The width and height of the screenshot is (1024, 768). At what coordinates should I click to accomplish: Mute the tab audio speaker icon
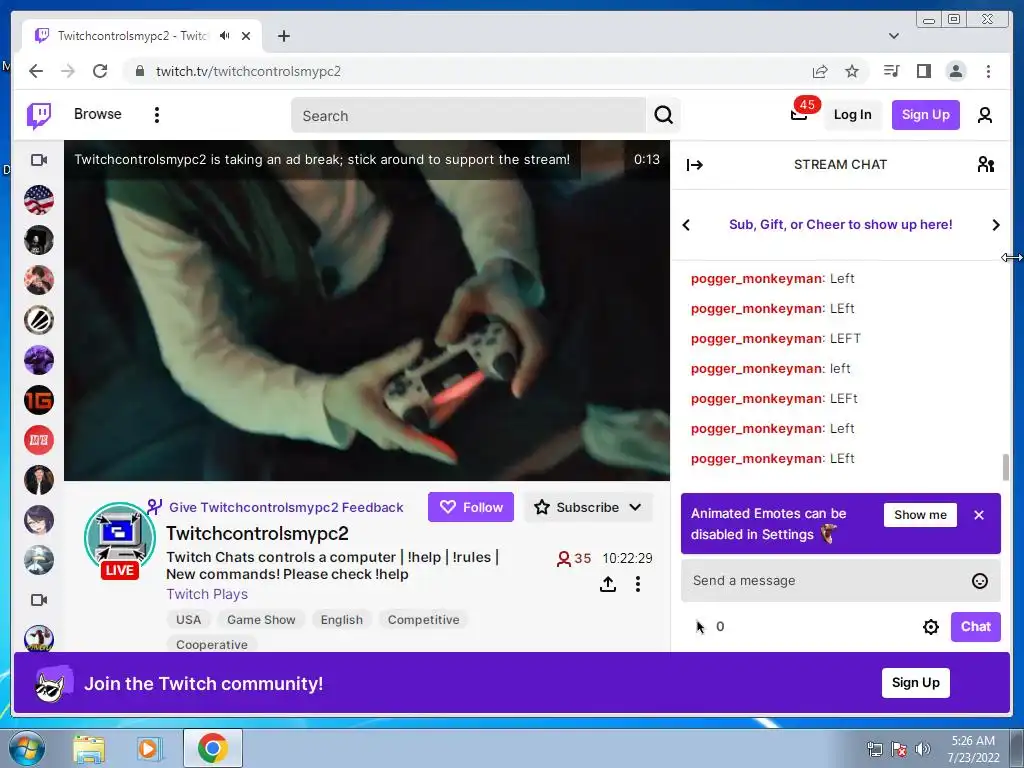(x=225, y=36)
